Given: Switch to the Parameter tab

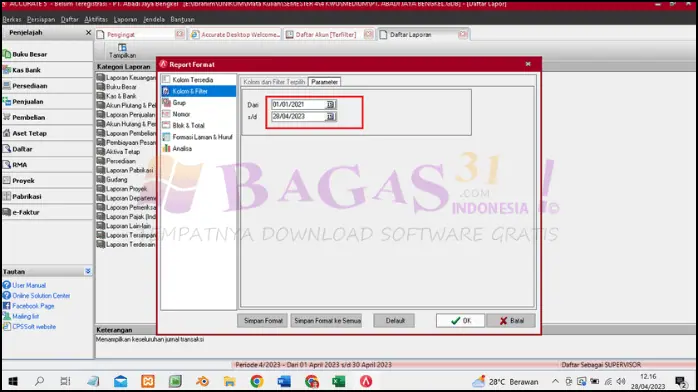Looking at the screenshot, I should [325, 82].
